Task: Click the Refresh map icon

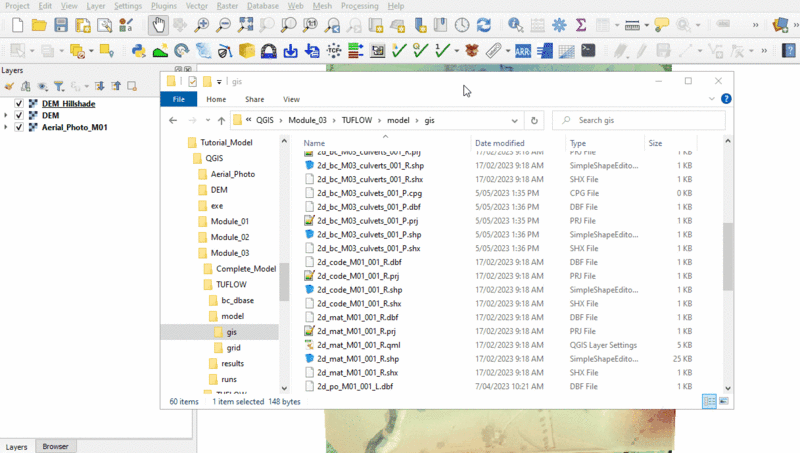Action: tap(484, 24)
